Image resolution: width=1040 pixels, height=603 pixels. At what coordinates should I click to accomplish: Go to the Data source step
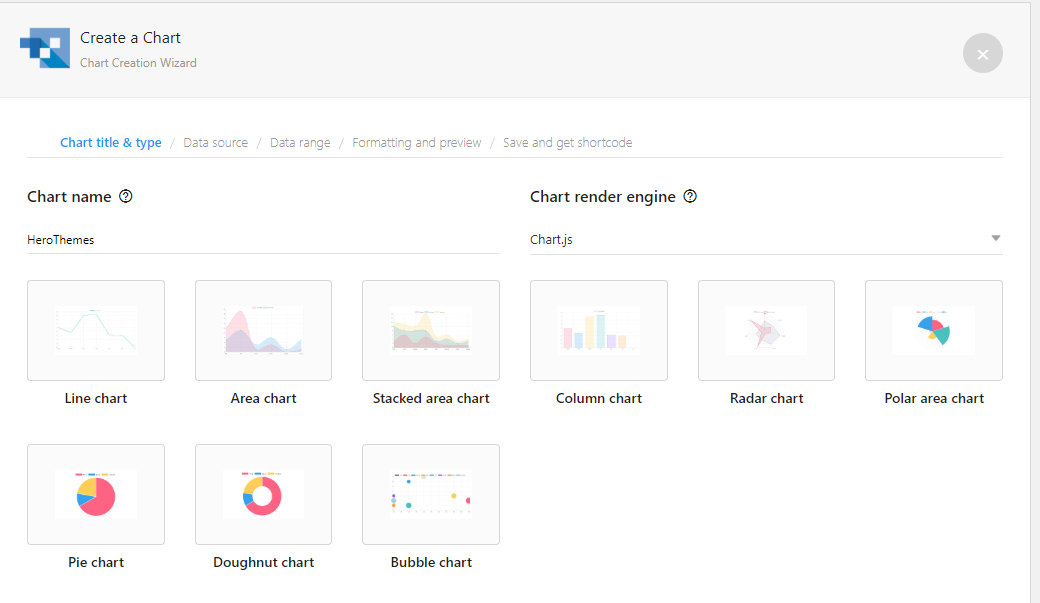[x=216, y=143]
